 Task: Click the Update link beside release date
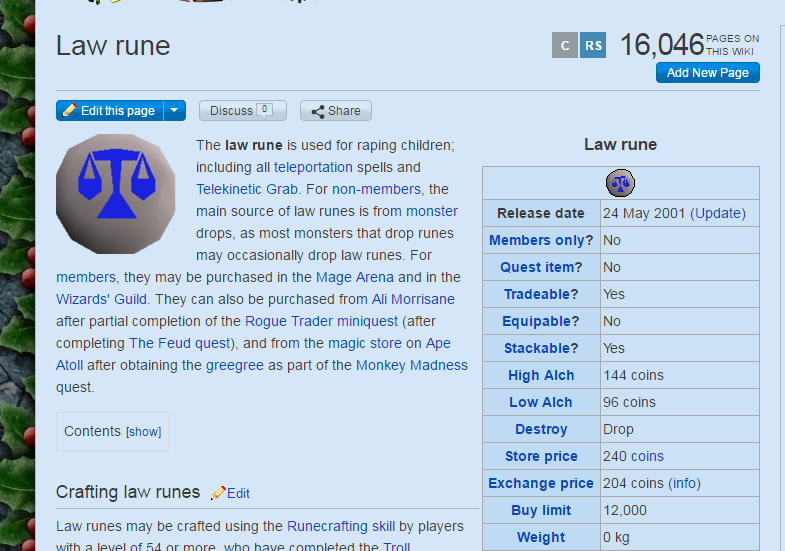point(718,213)
